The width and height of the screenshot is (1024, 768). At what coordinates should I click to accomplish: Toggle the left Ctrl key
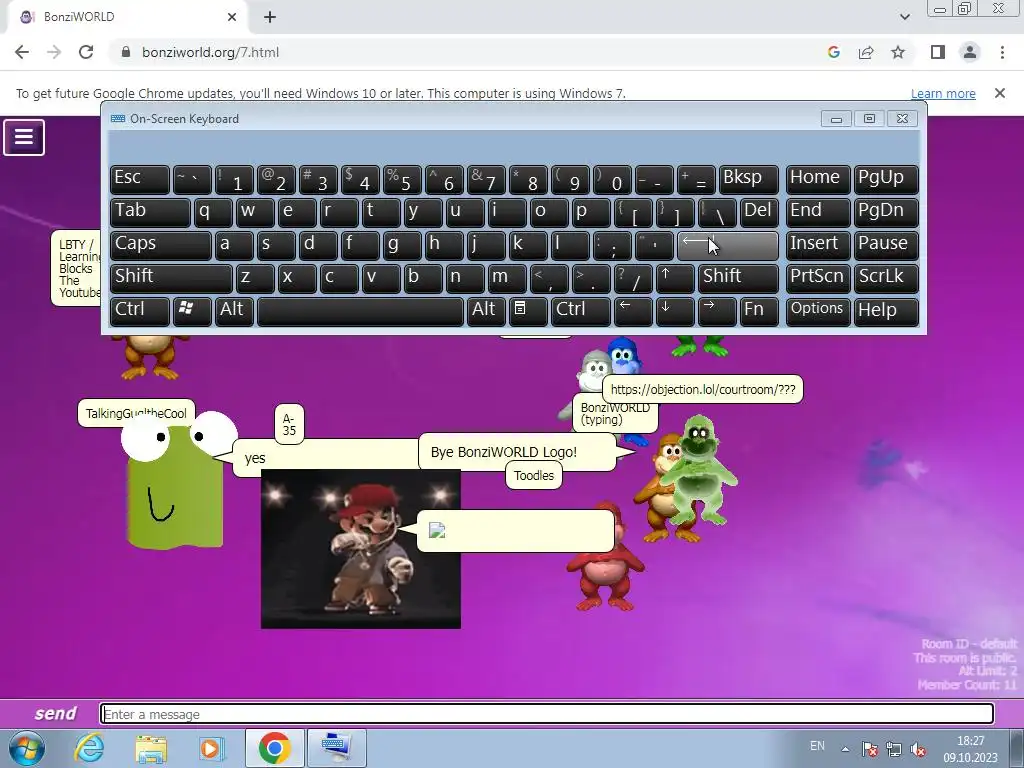[x=140, y=310]
